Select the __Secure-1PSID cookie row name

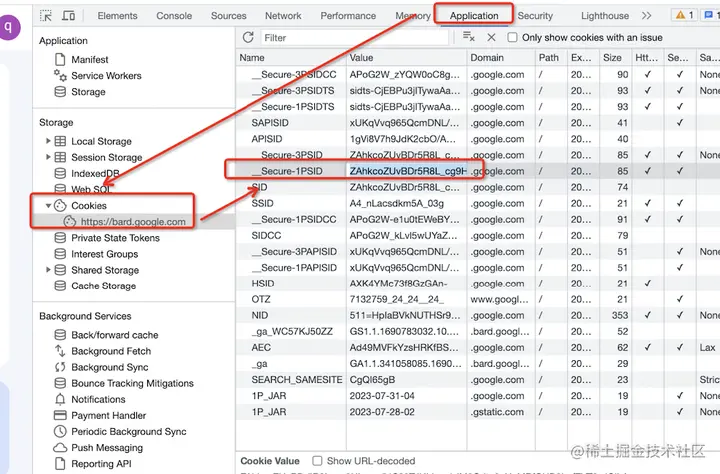tap(287, 171)
